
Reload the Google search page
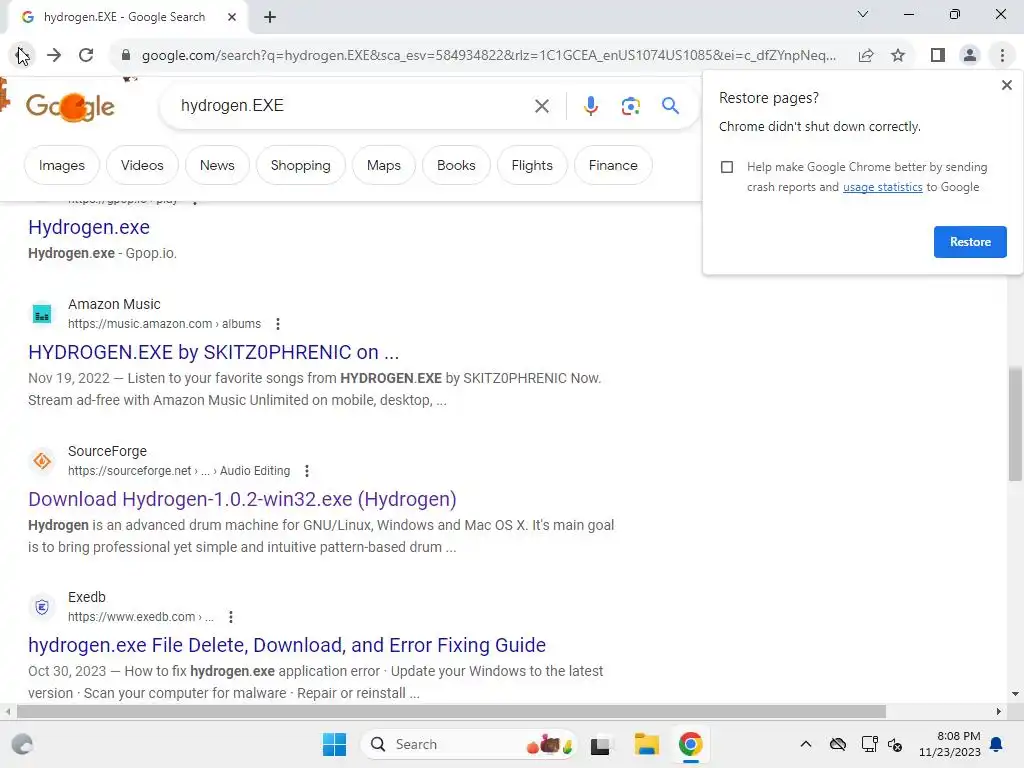[x=86, y=56]
